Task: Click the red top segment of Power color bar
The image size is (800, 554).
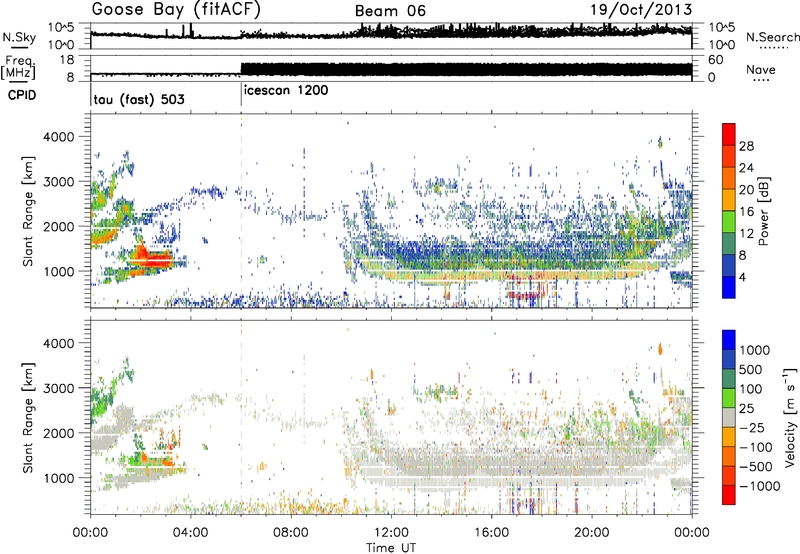Action: click(x=729, y=134)
